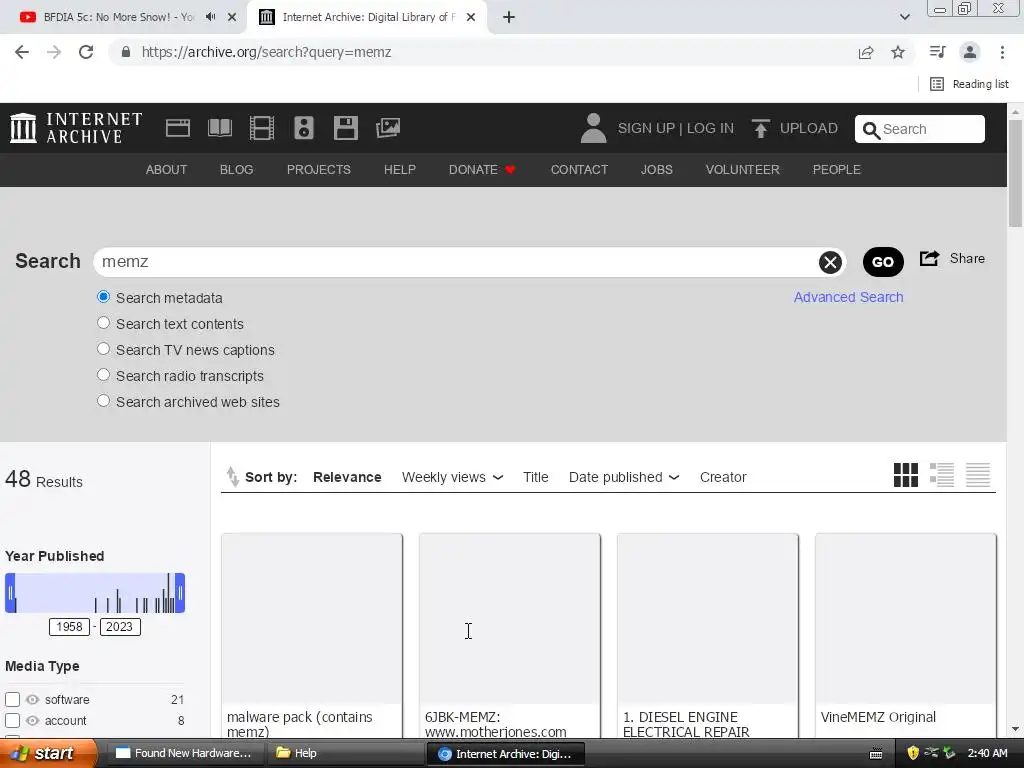Click the 1958 start year box

coord(69,627)
